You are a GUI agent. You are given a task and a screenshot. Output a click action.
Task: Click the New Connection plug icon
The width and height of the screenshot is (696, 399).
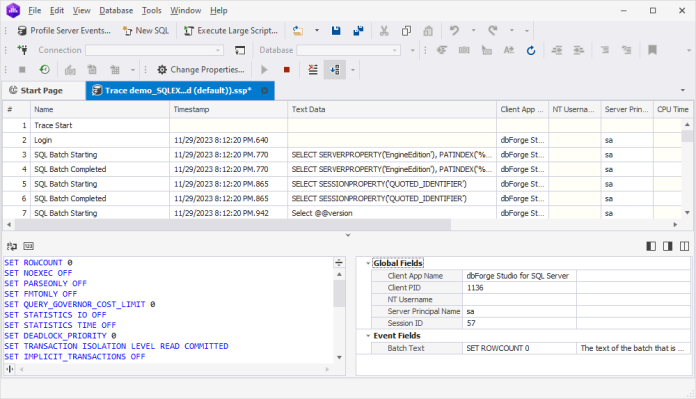(22, 50)
